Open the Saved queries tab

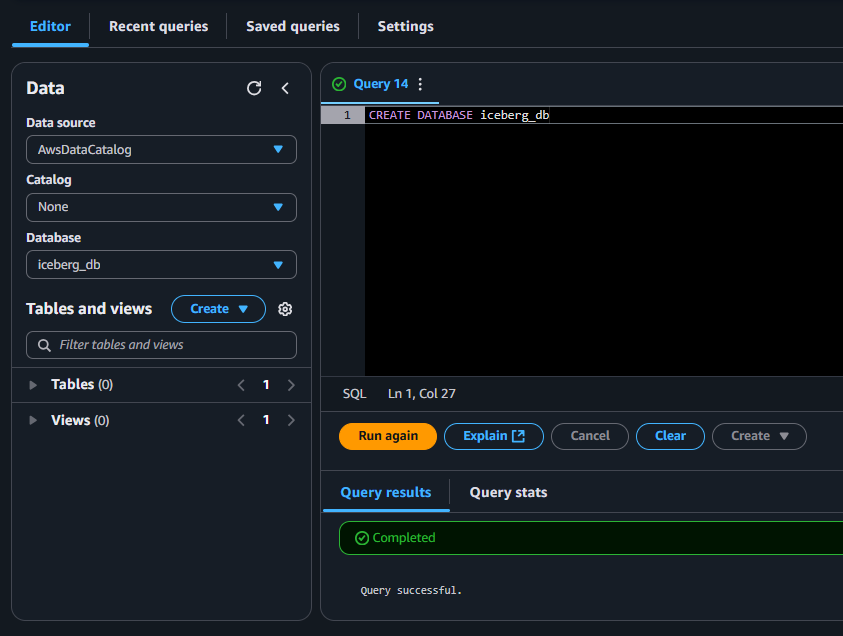pyautogui.click(x=292, y=26)
